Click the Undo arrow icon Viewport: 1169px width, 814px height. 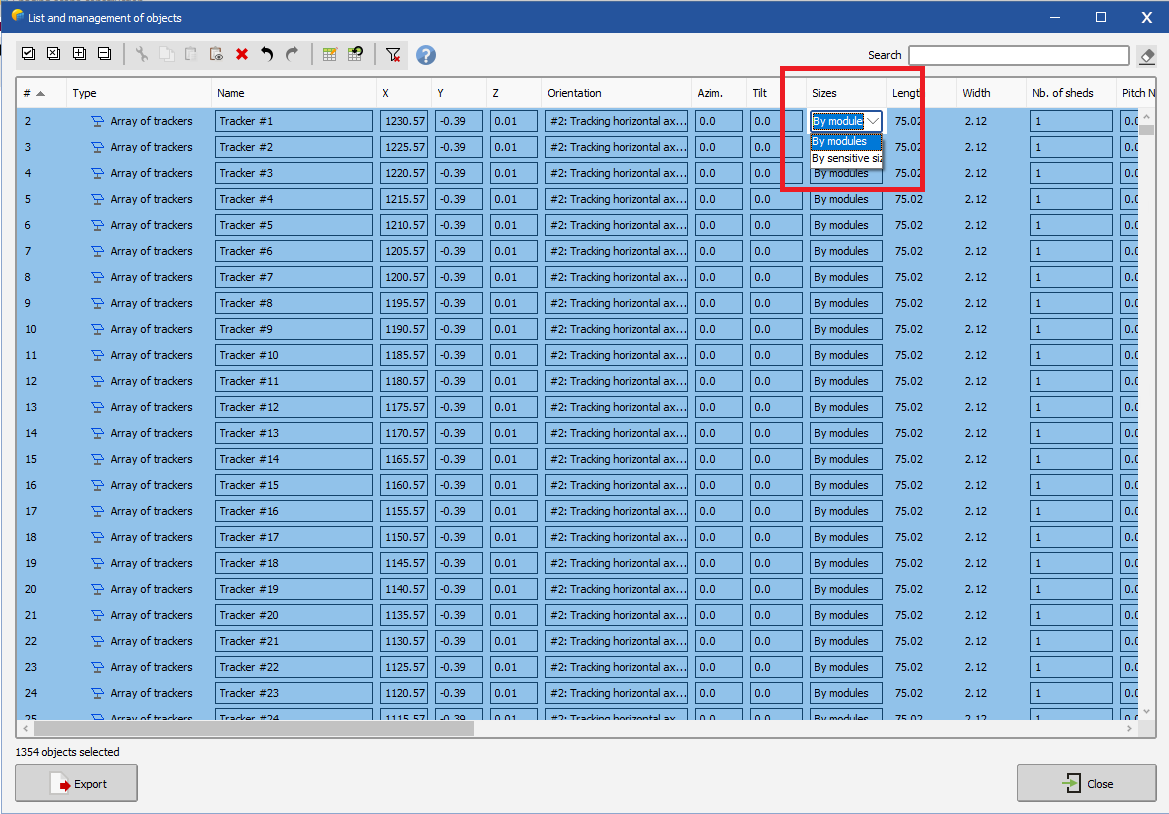(267, 55)
